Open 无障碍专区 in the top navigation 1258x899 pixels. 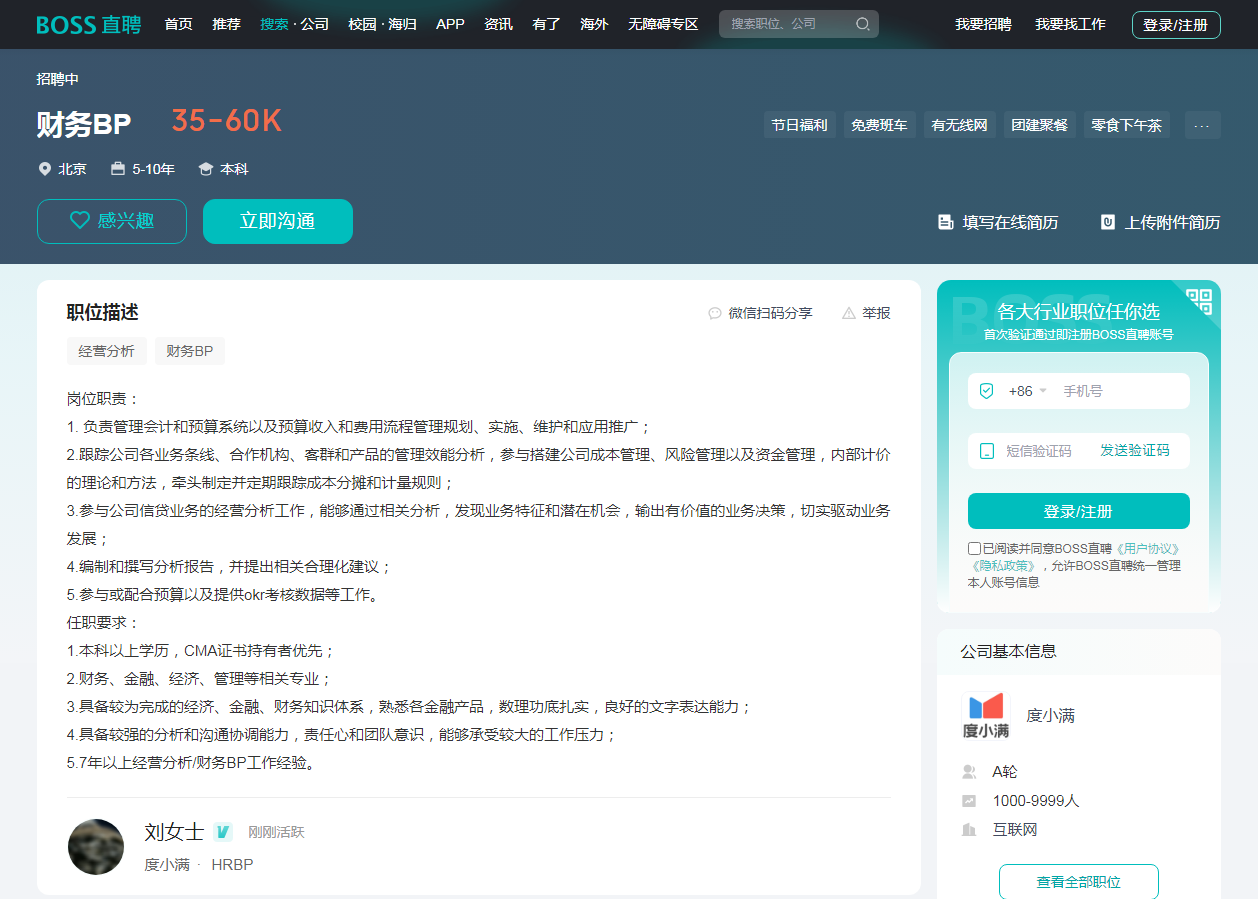[x=663, y=24]
